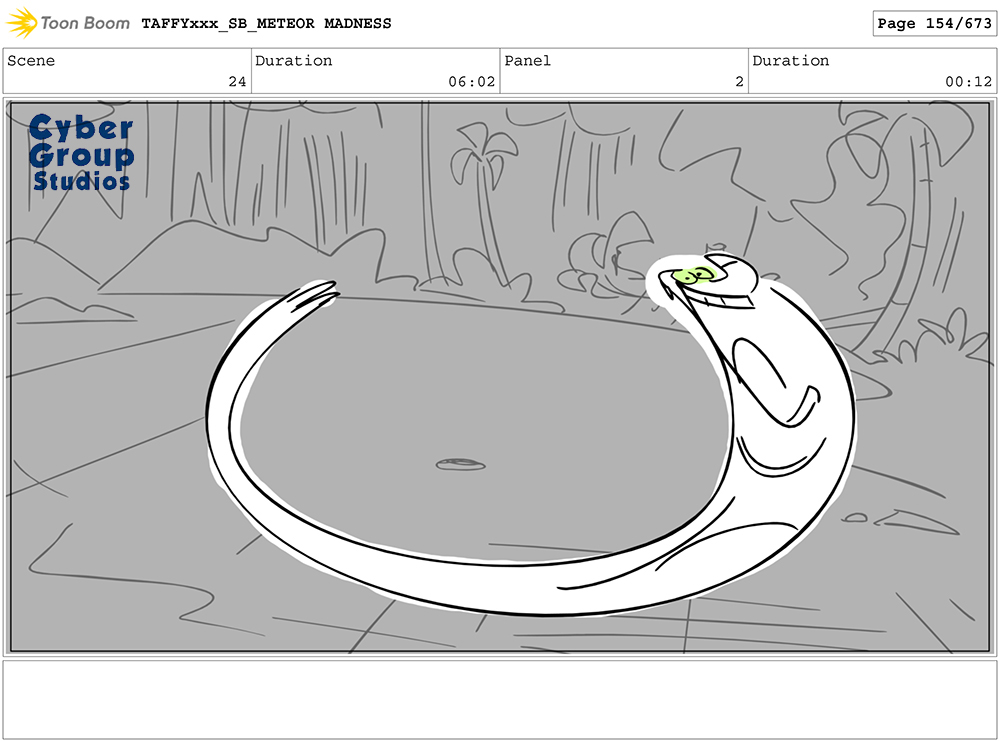The height and width of the screenshot is (742, 1000).
Task: Select the title text TAFFYxxx_SB_METEOR MADNESS
Action: [x=267, y=24]
